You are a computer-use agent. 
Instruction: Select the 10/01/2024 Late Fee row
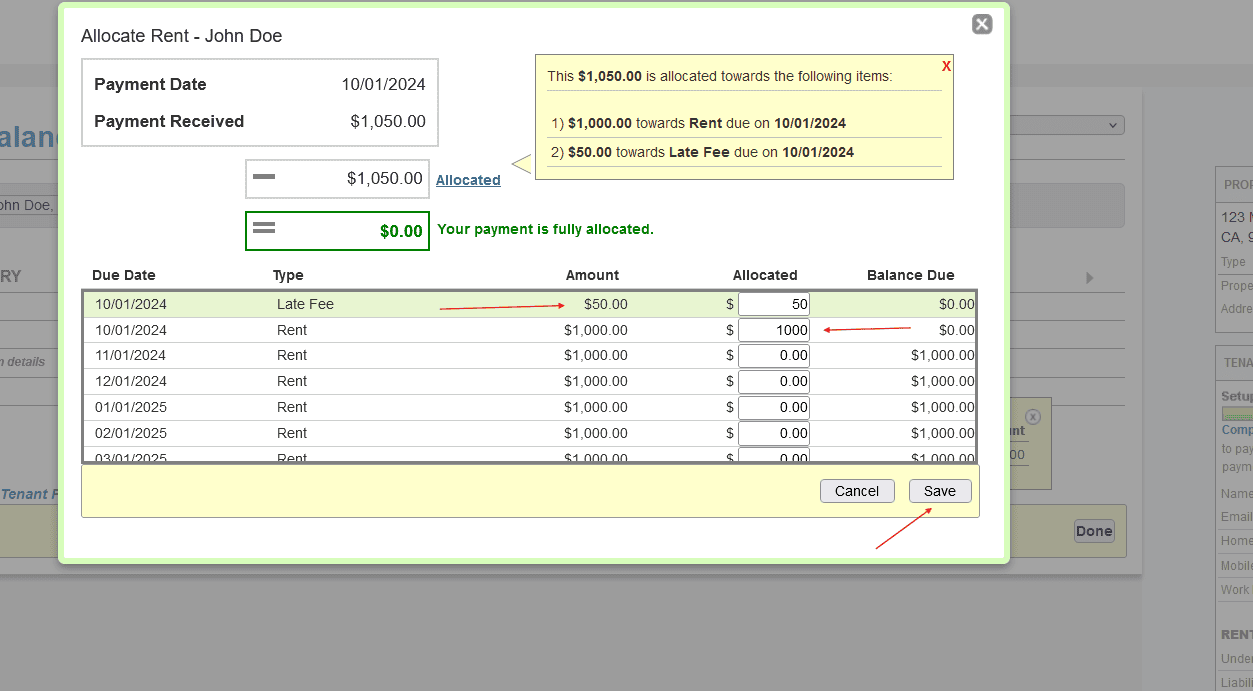pos(400,304)
